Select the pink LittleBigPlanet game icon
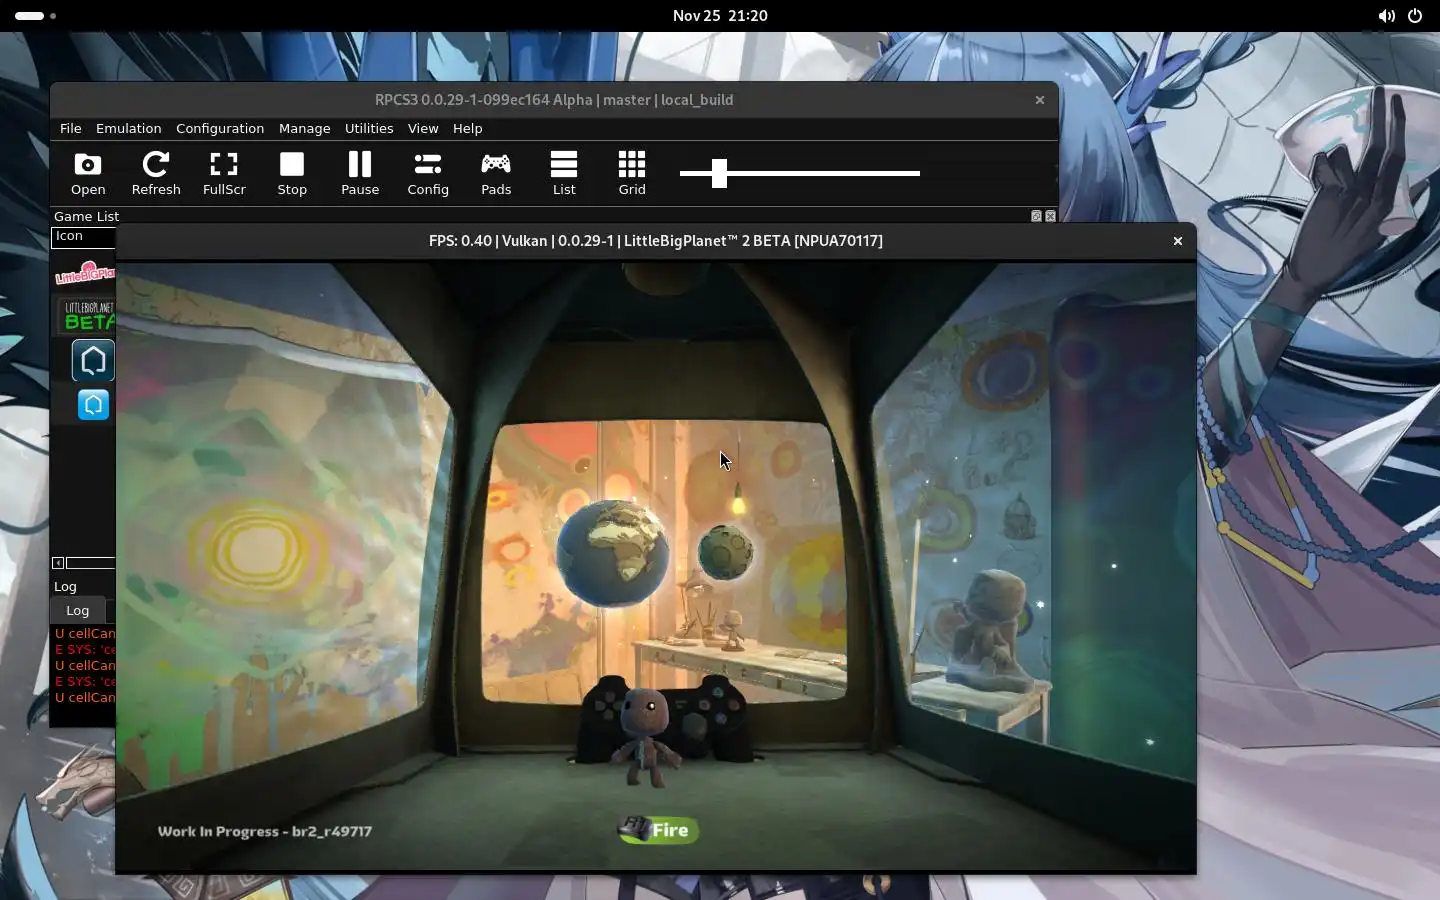This screenshot has width=1440, height=900. point(85,272)
